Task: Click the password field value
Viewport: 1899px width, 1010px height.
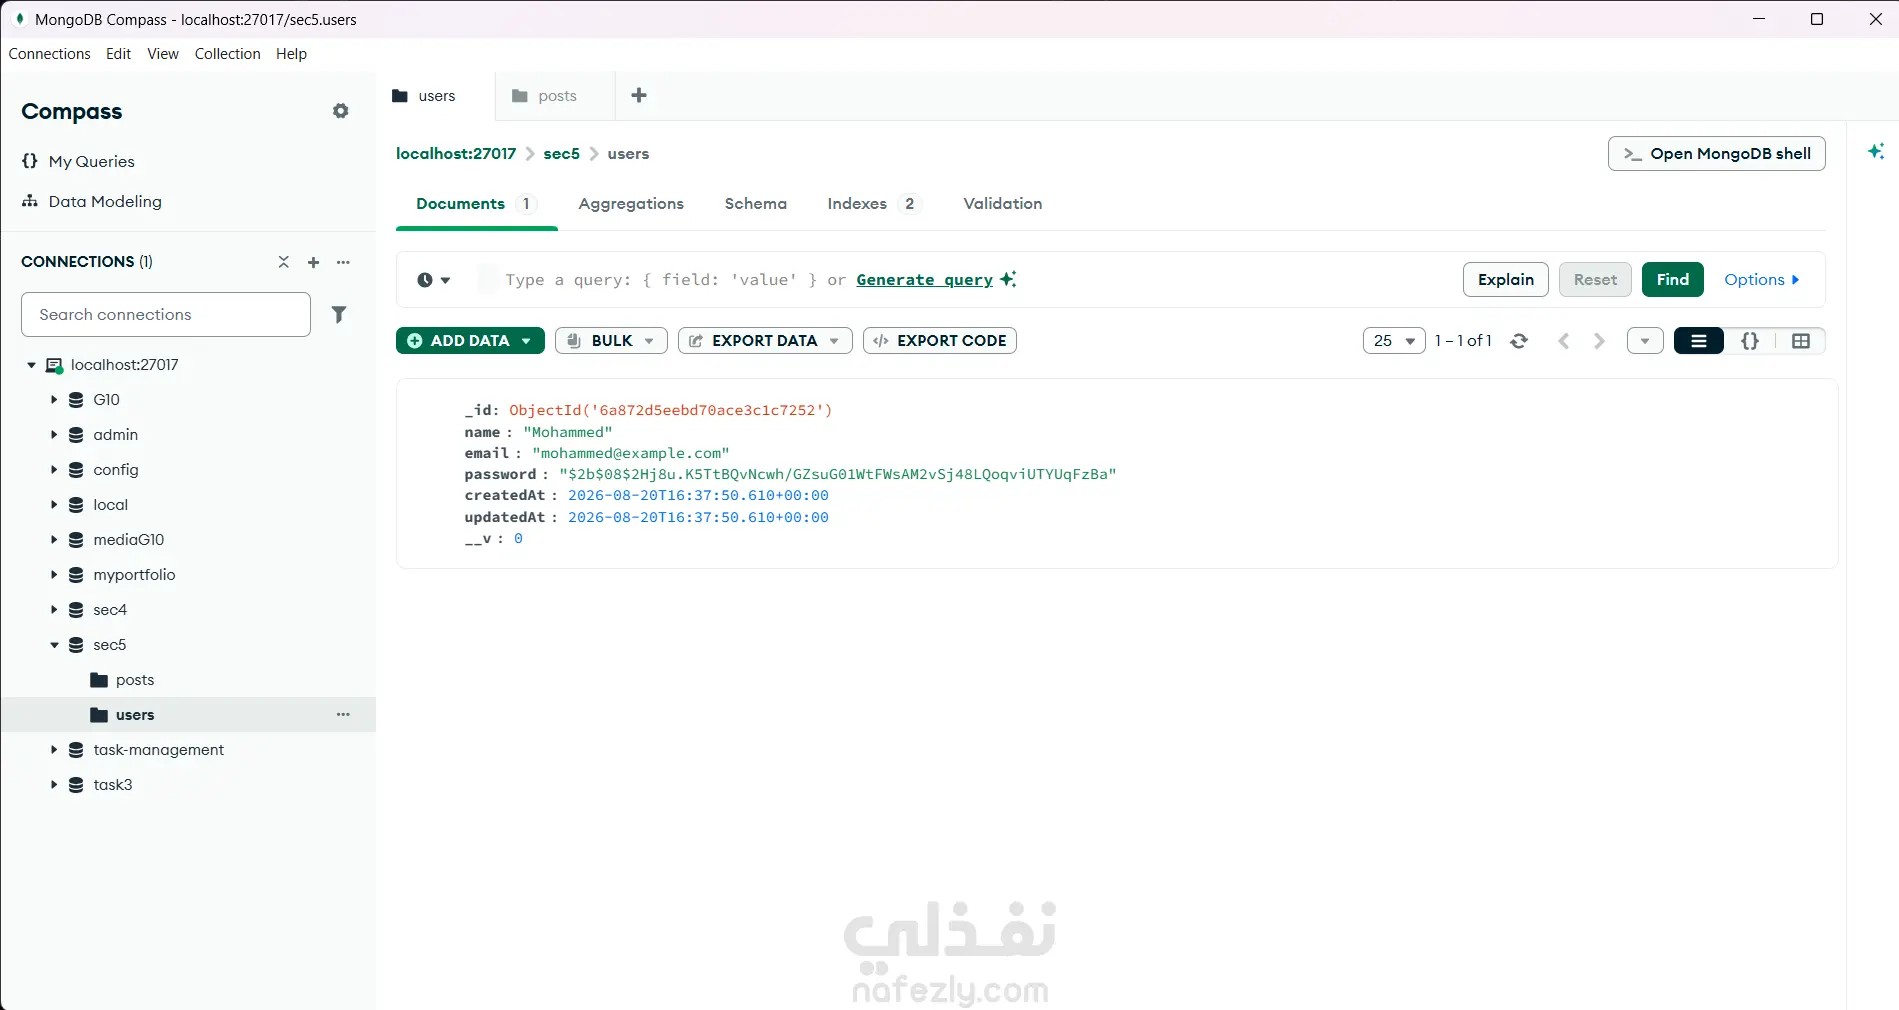Action: [x=838, y=475]
